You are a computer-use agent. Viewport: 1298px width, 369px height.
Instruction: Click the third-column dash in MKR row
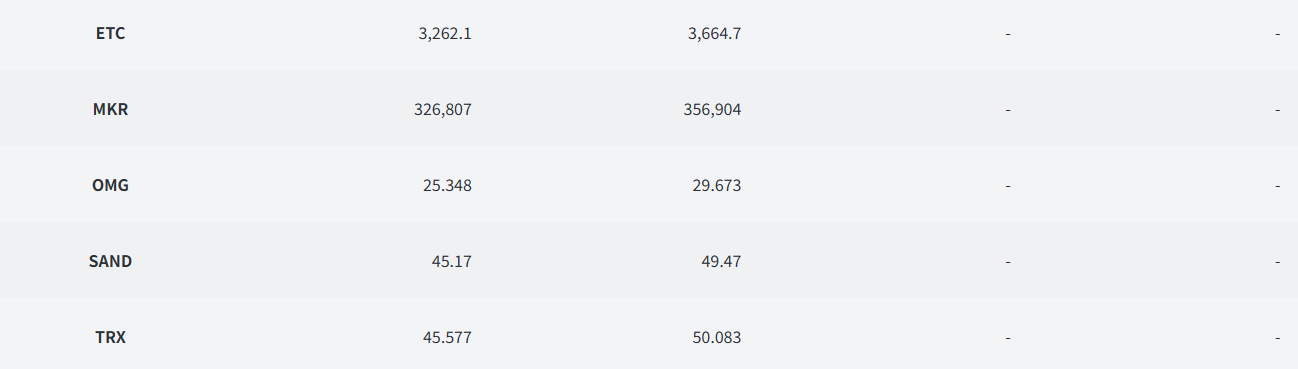(x=1008, y=110)
